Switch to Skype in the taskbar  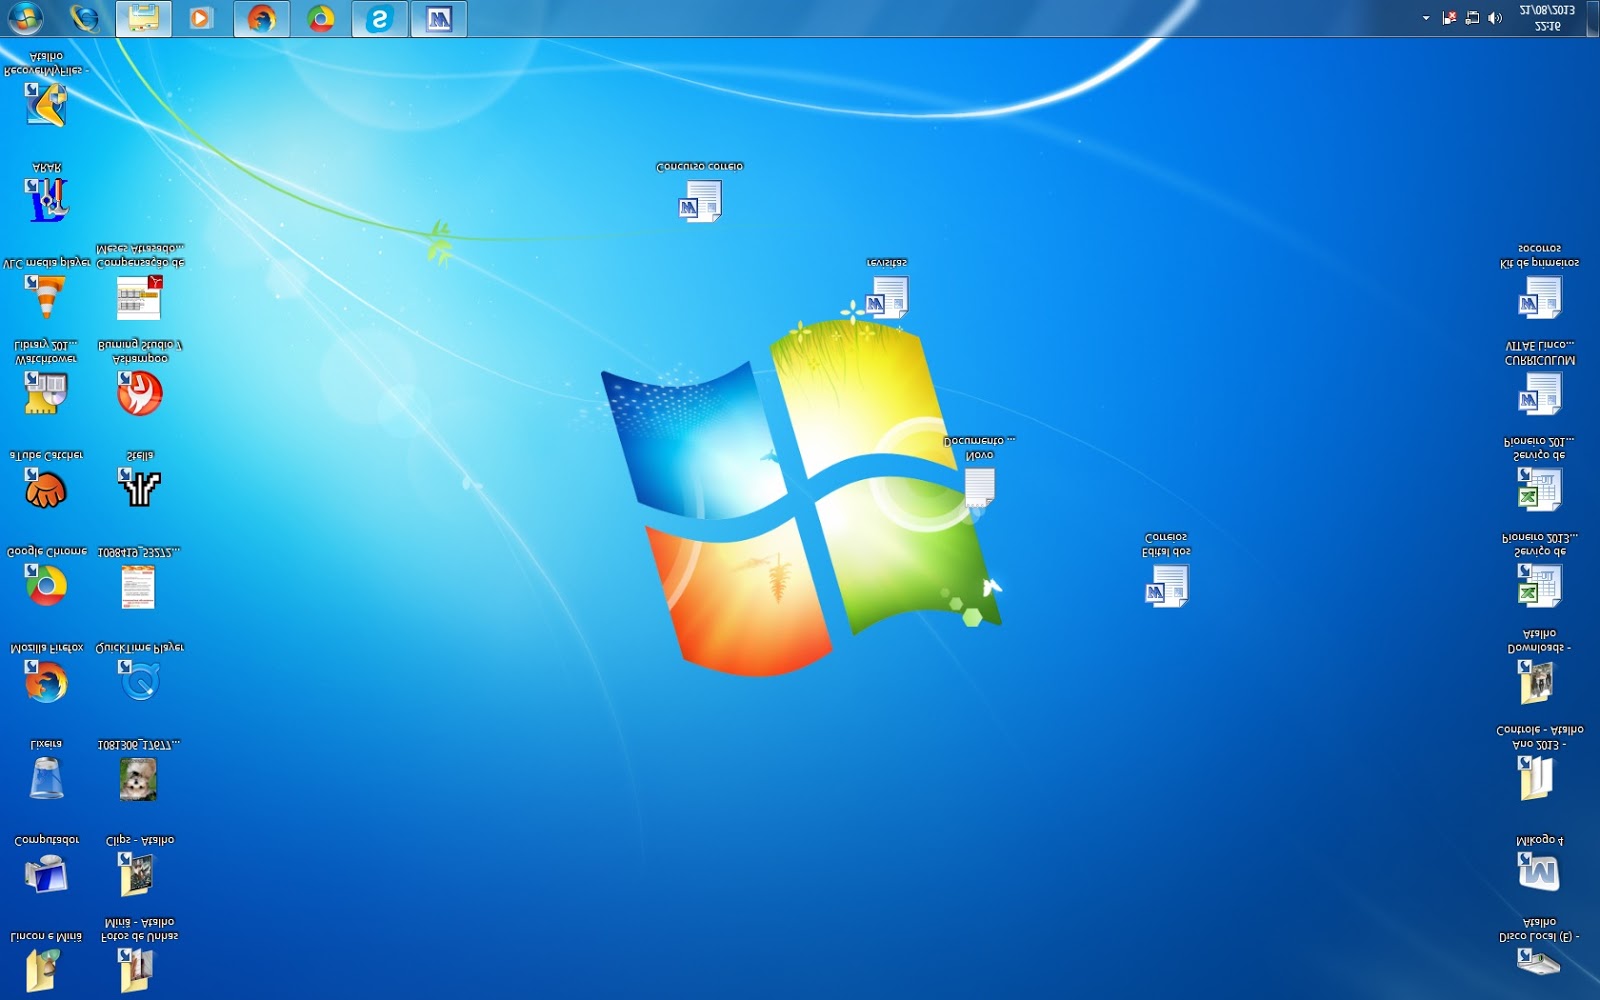[x=379, y=19]
